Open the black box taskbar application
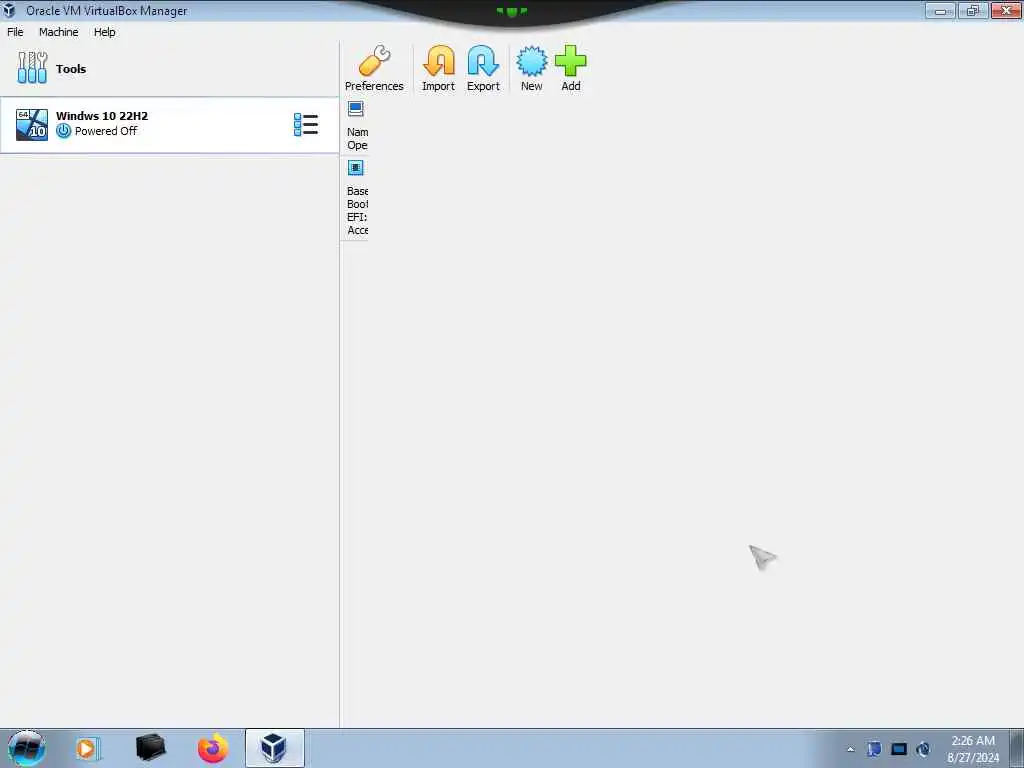 150,748
